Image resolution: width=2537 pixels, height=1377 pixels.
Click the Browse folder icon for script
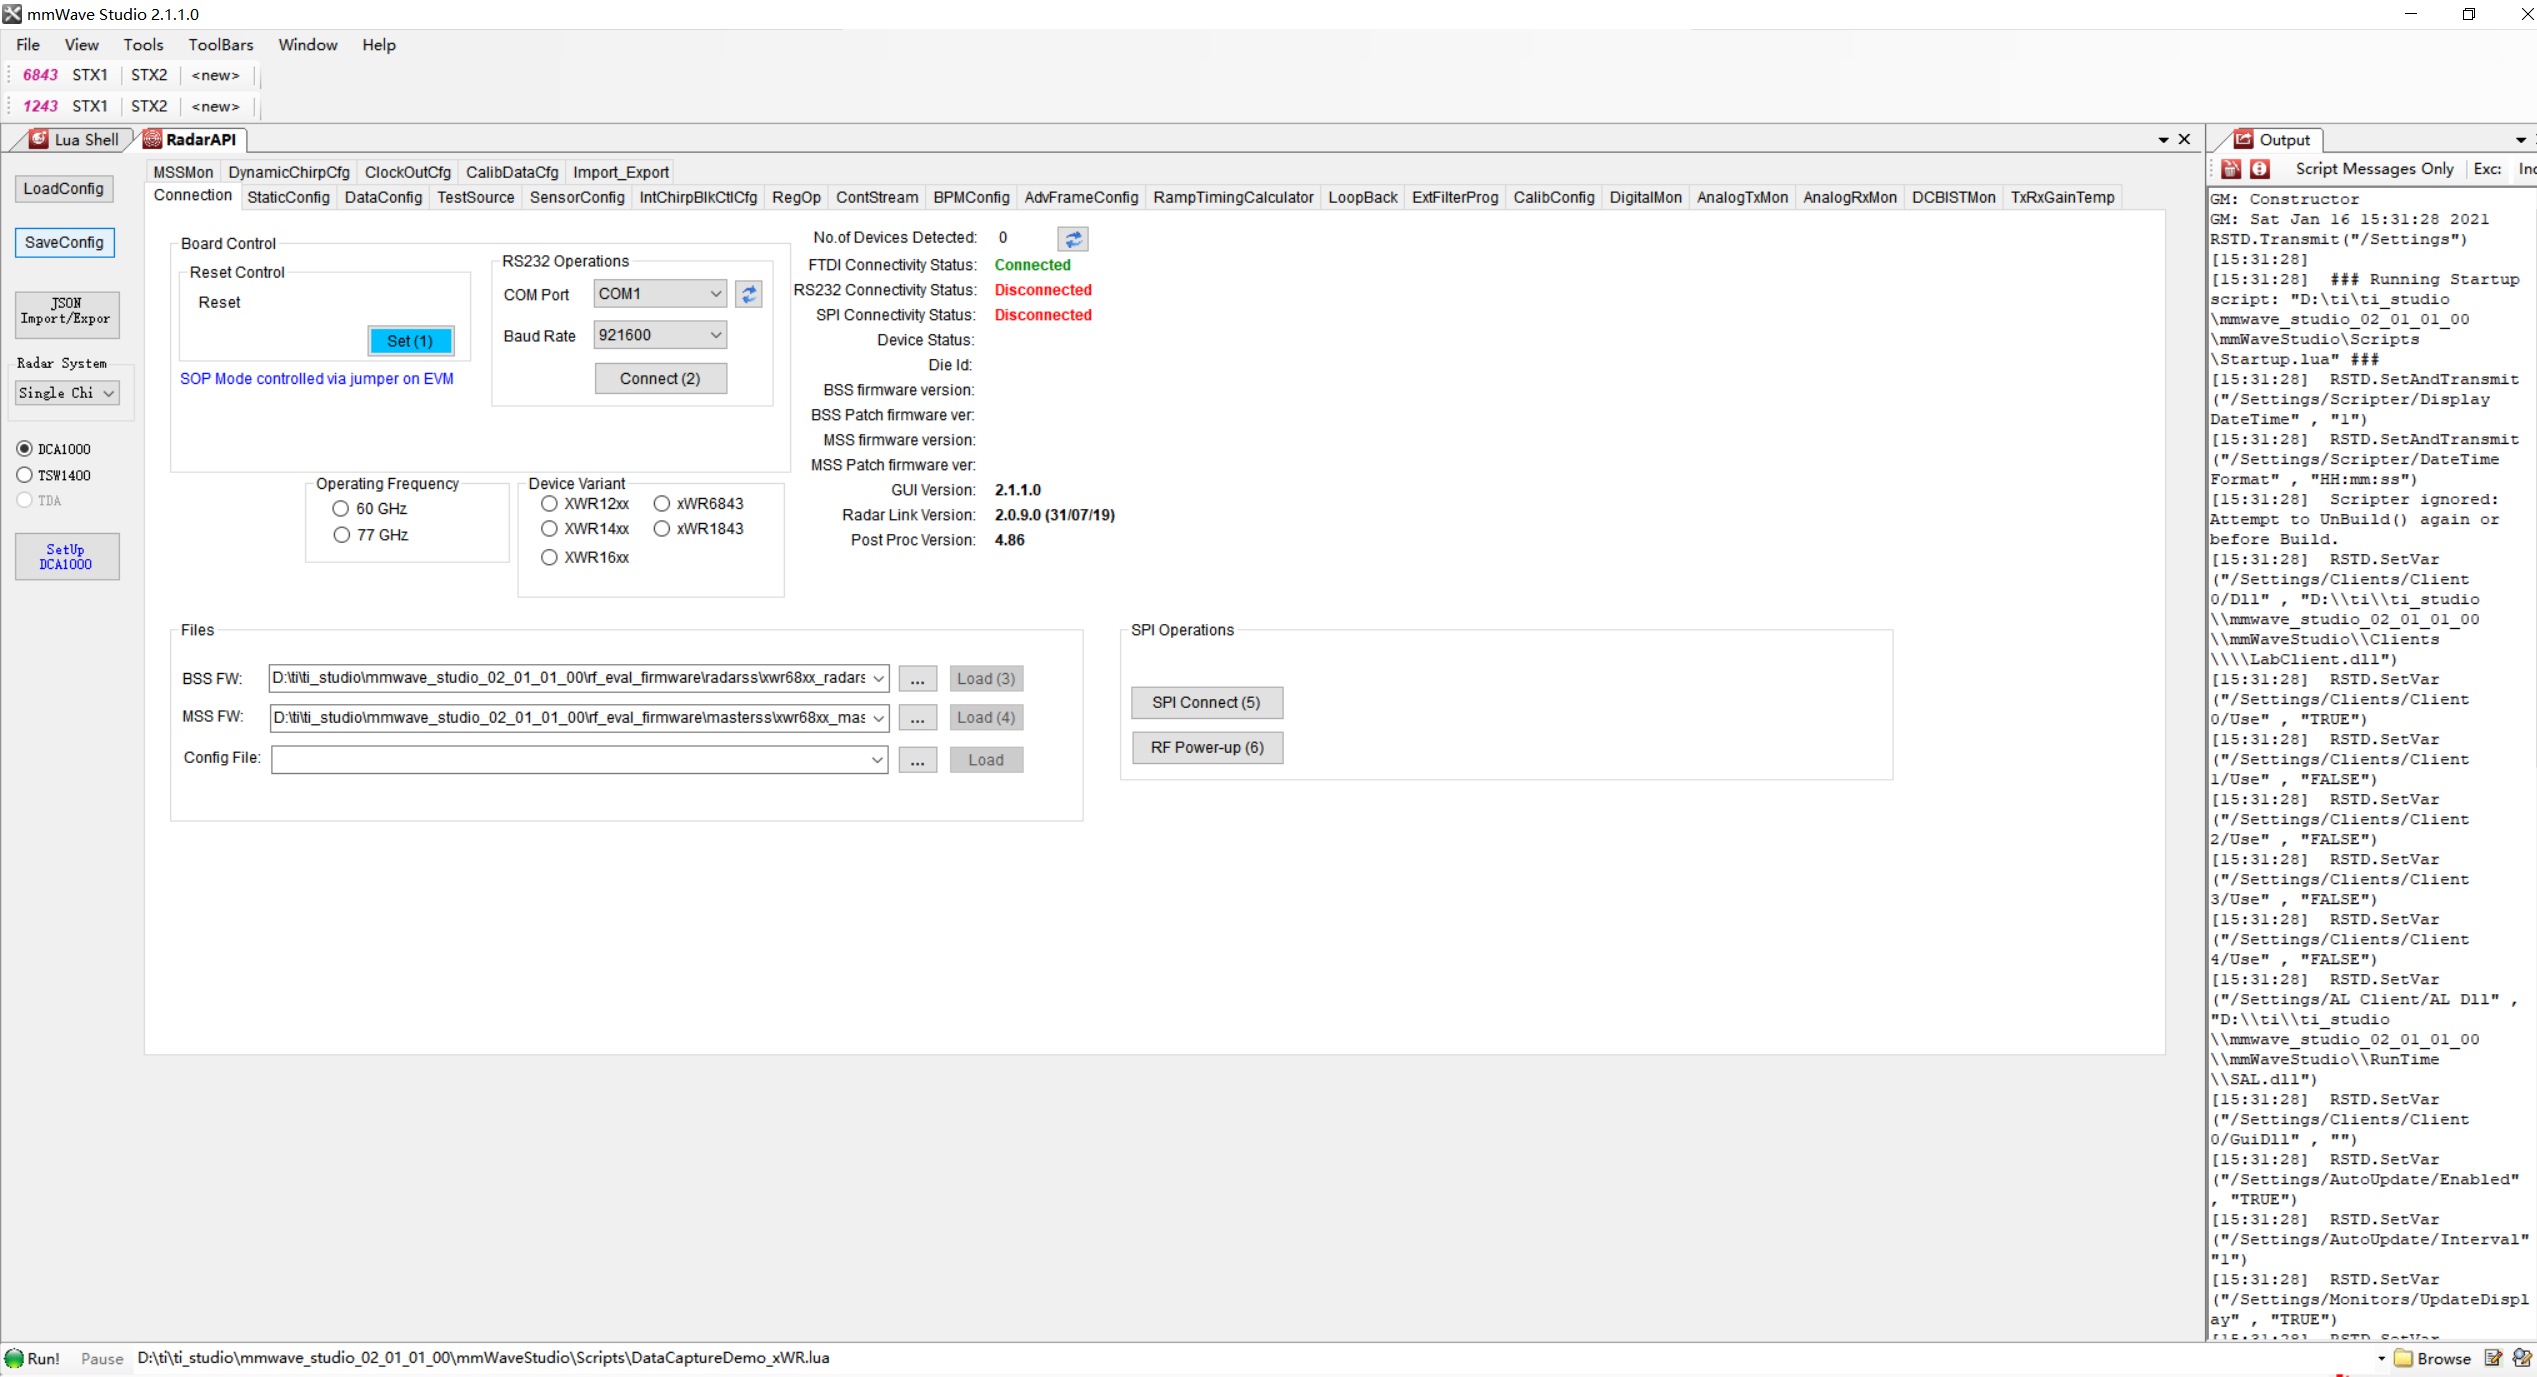coord(2403,1358)
